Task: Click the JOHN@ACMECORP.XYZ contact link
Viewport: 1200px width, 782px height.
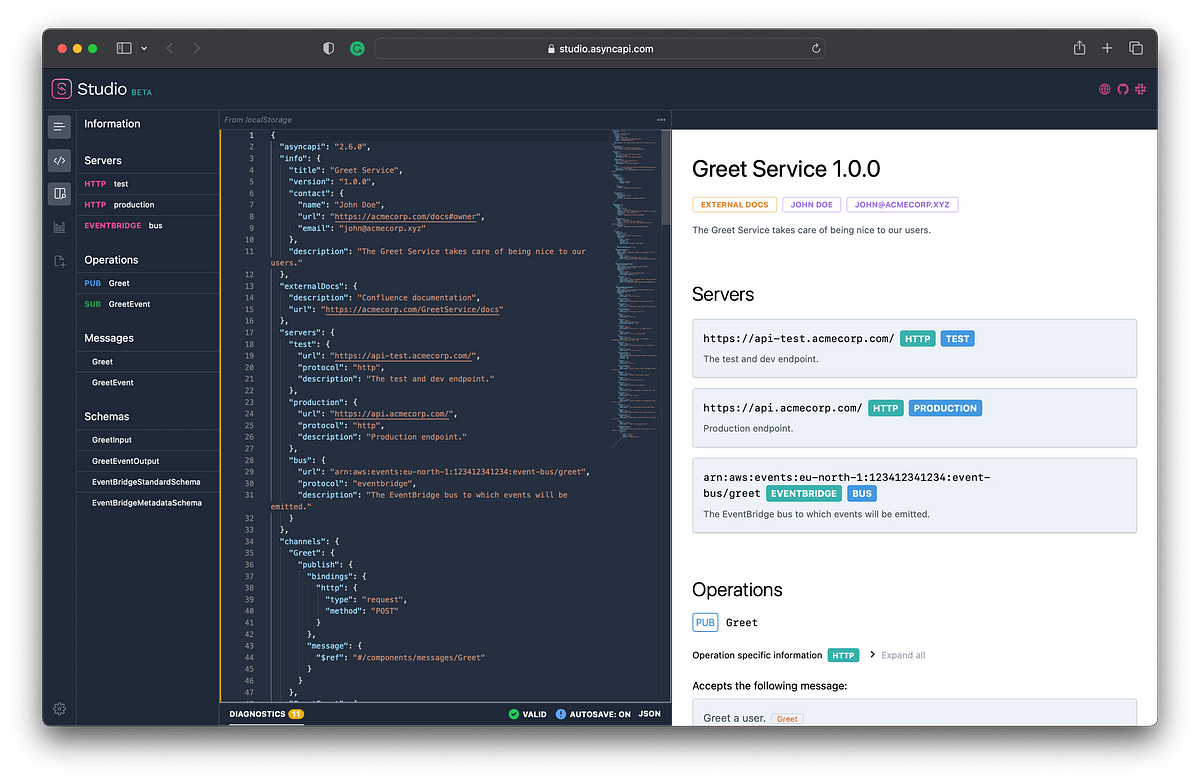Action: pyautogui.click(x=902, y=204)
